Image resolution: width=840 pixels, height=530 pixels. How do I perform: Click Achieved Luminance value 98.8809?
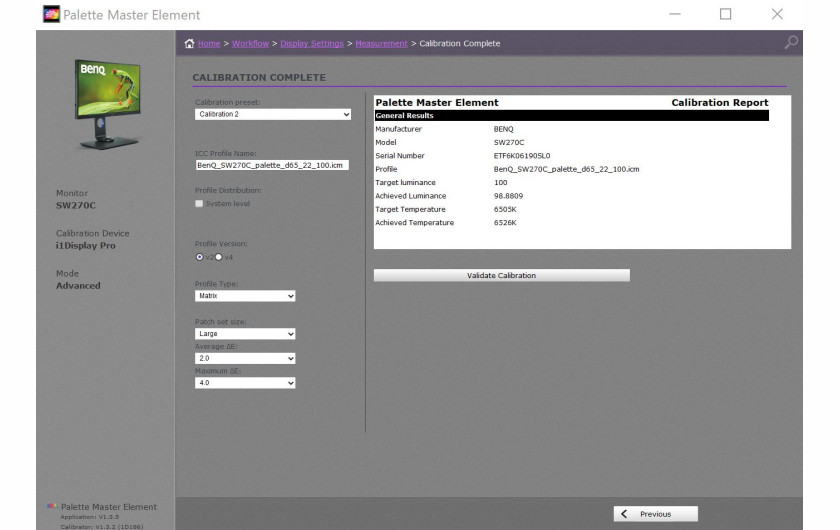point(508,196)
